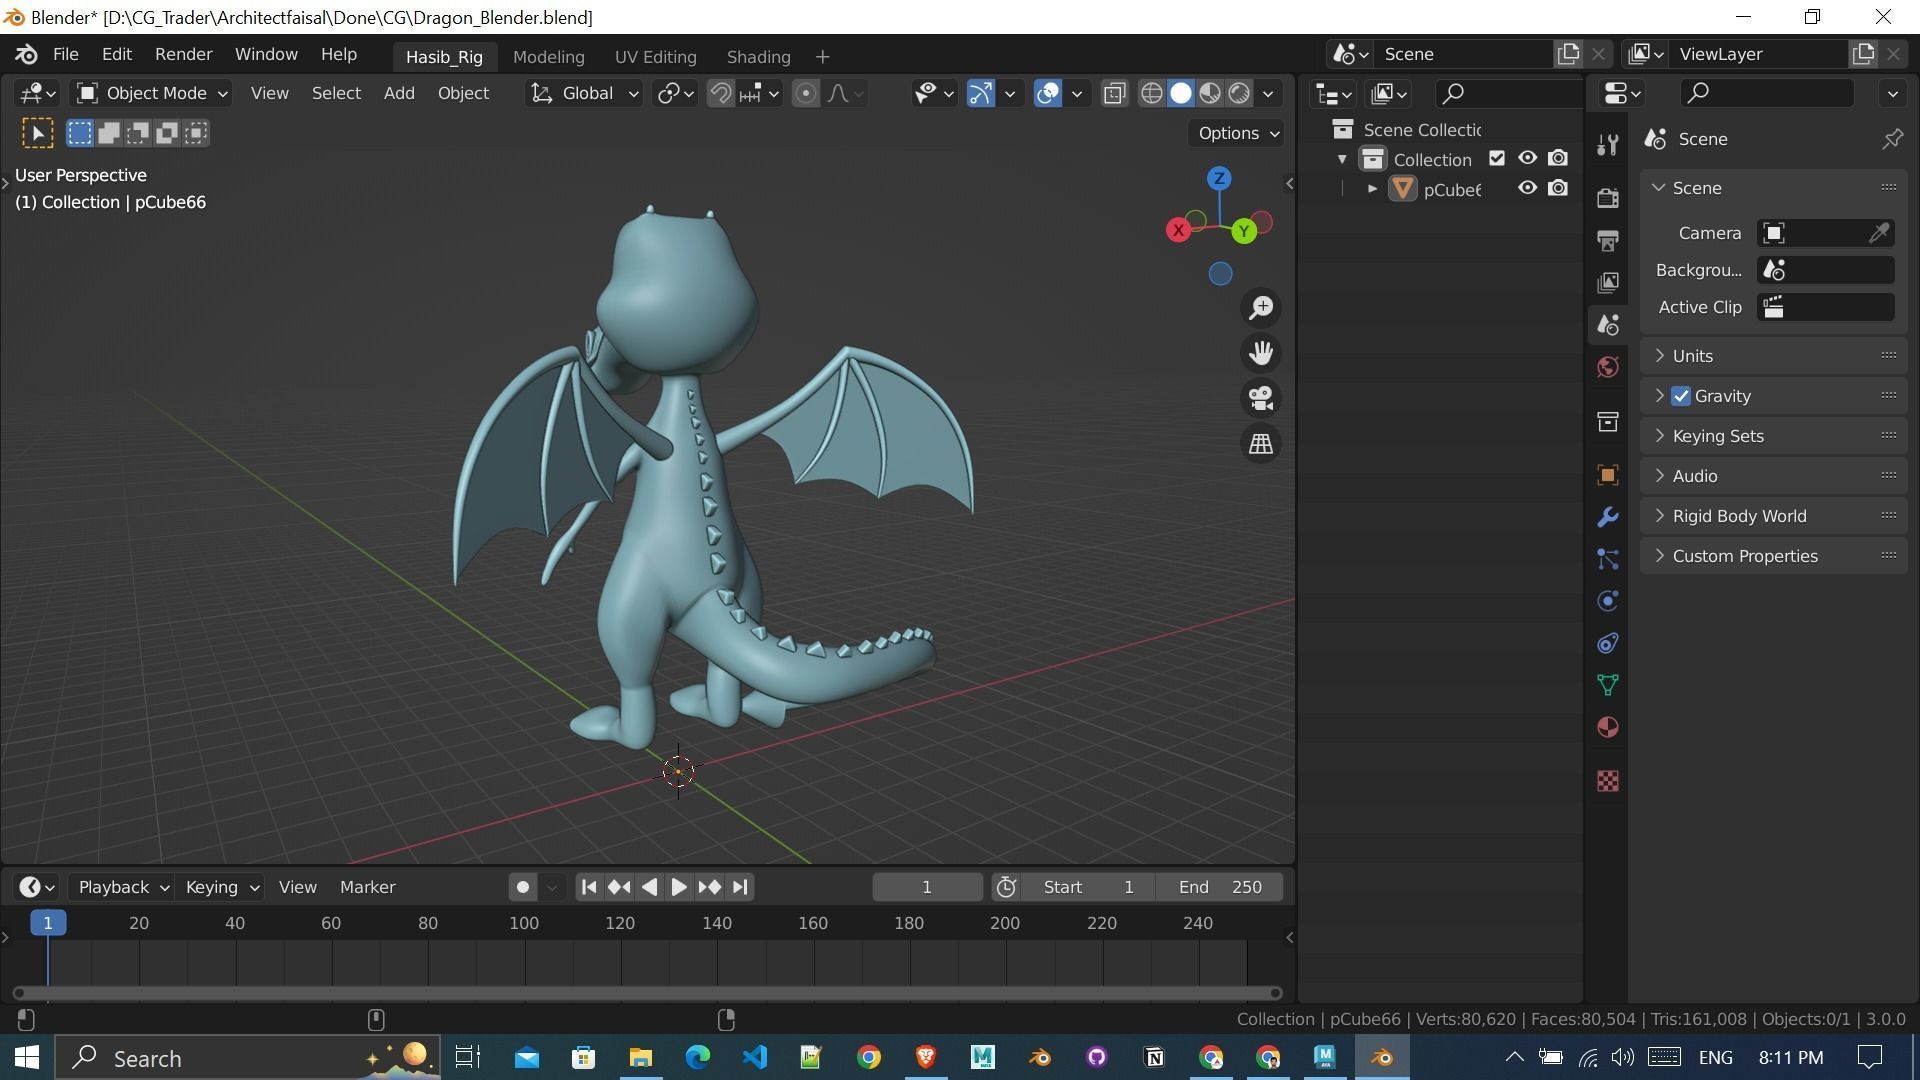Select material preview shading
The width and height of the screenshot is (1920, 1080).
[1210, 93]
